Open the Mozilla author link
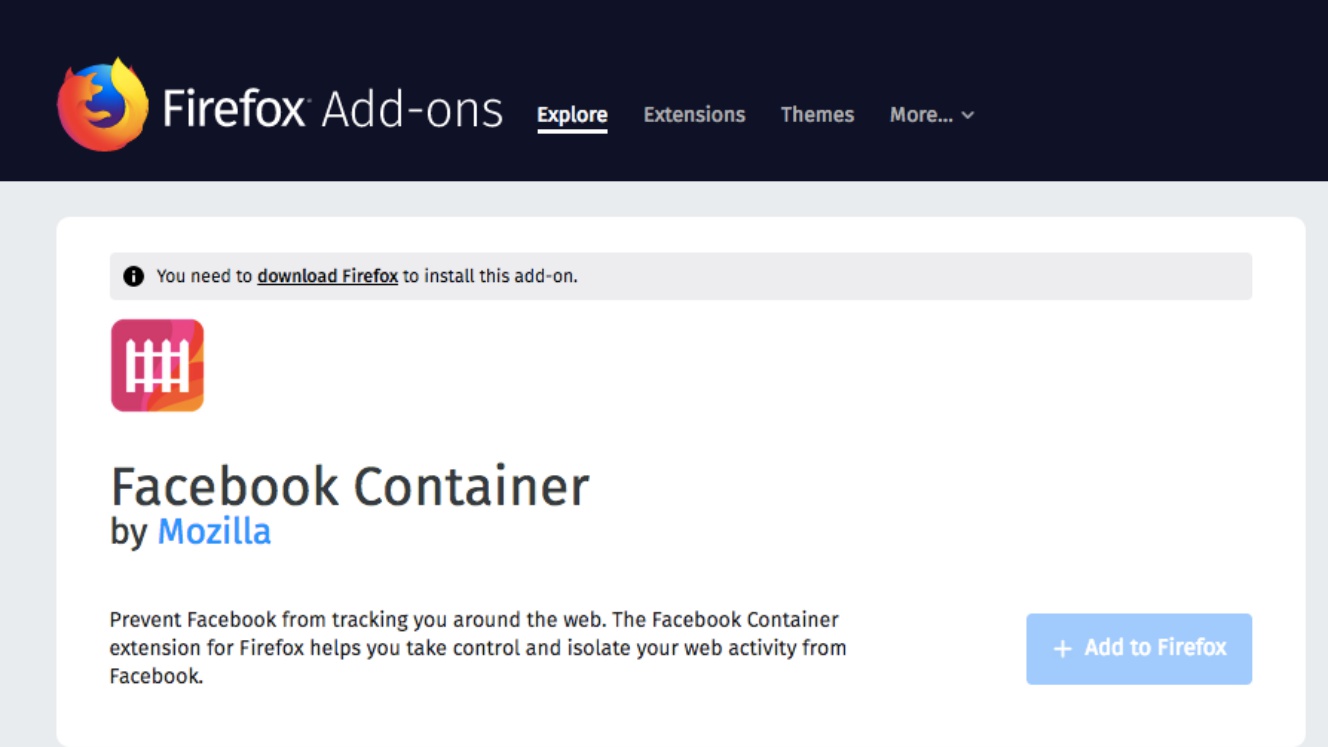1328x747 pixels. tap(214, 531)
